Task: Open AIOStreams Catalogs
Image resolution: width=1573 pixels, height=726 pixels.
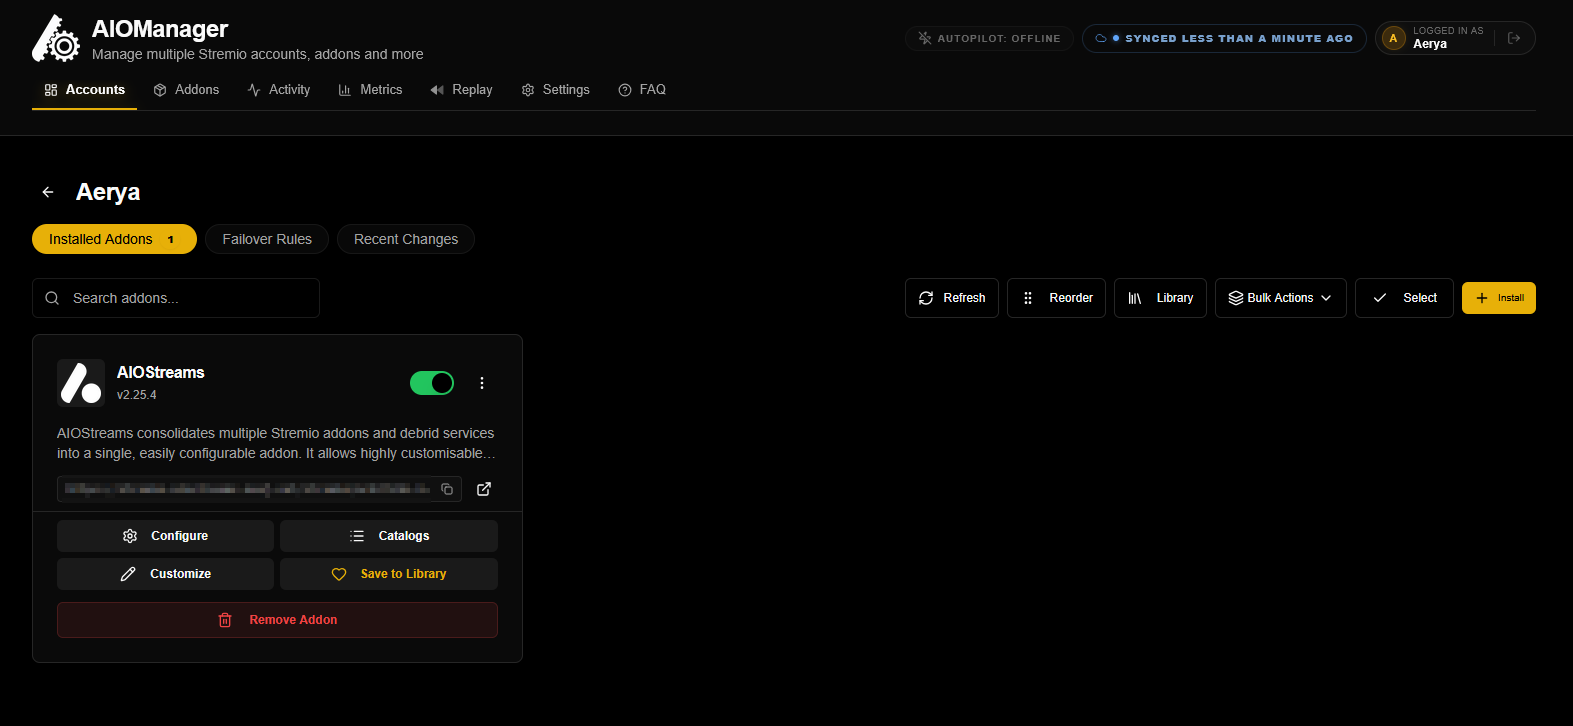Action: pos(389,536)
